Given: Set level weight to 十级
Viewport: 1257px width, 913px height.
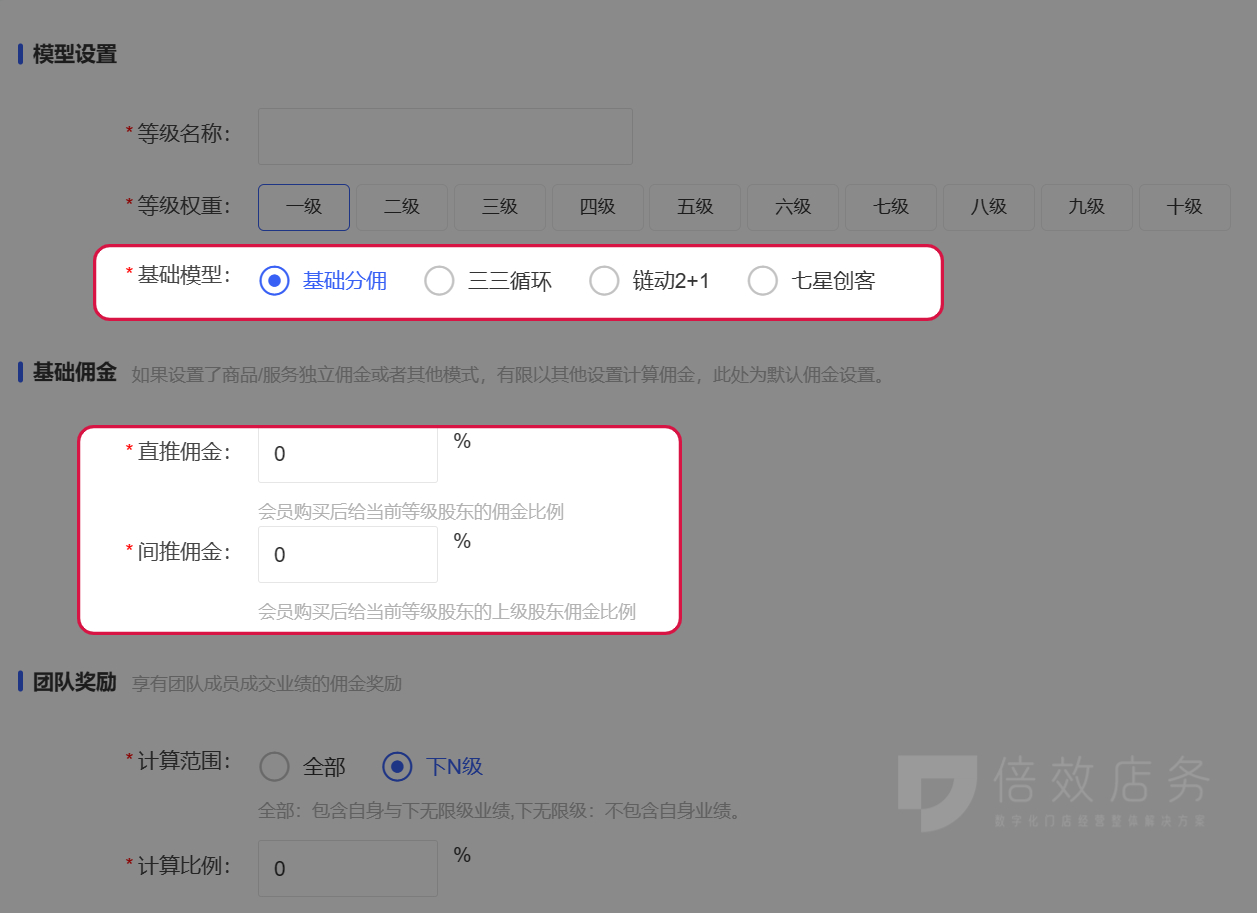Looking at the screenshot, I should coord(1184,207).
